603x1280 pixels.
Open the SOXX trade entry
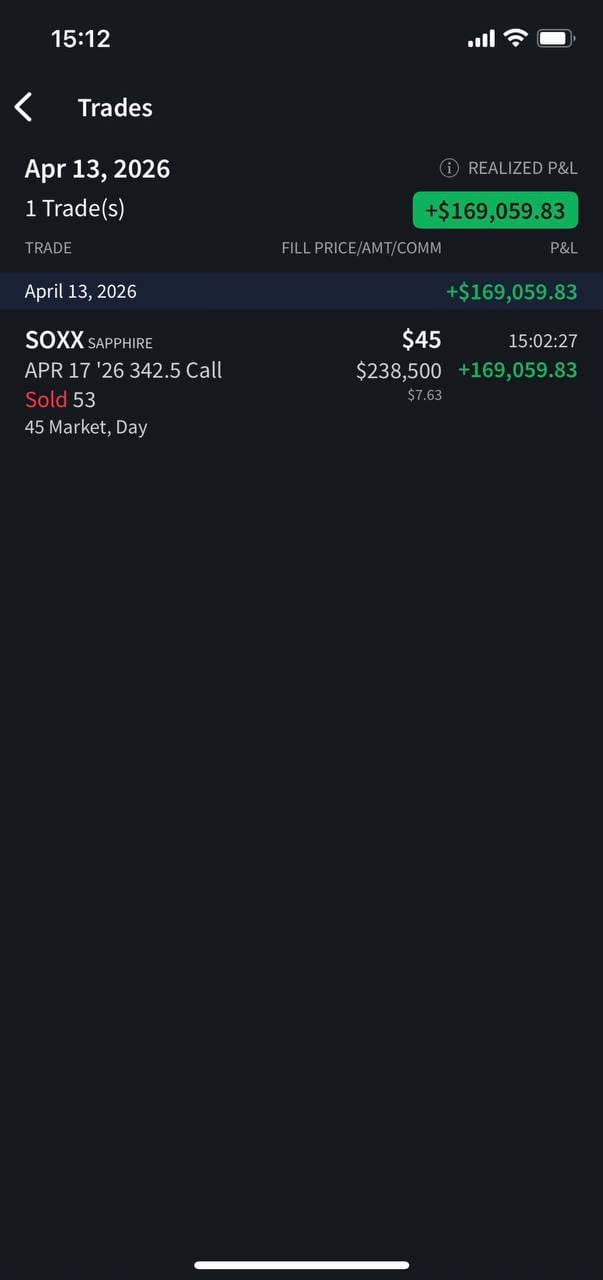coord(54,341)
